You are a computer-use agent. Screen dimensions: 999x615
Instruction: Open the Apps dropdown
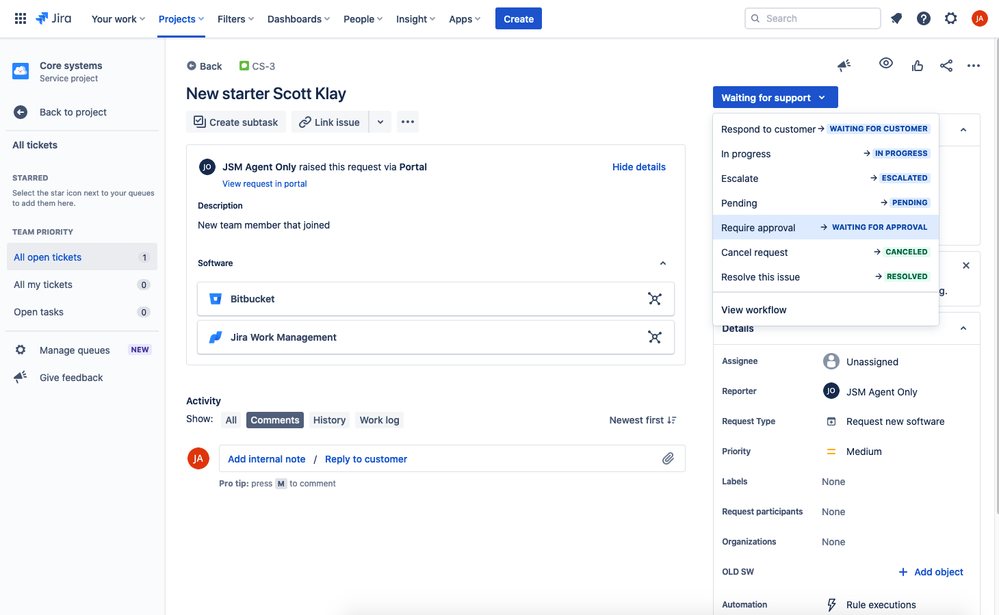(x=464, y=19)
